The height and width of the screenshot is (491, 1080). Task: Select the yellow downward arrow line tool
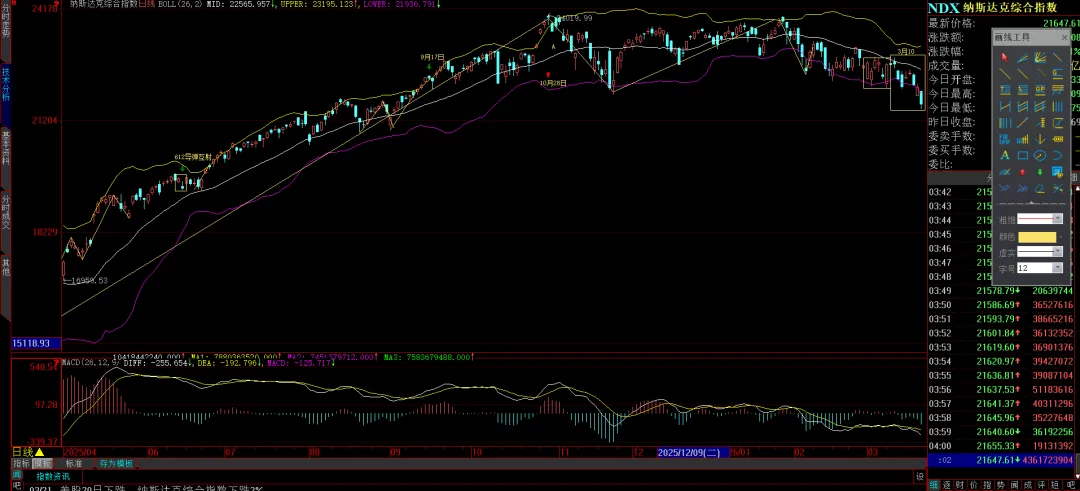pyautogui.click(x=1040, y=140)
